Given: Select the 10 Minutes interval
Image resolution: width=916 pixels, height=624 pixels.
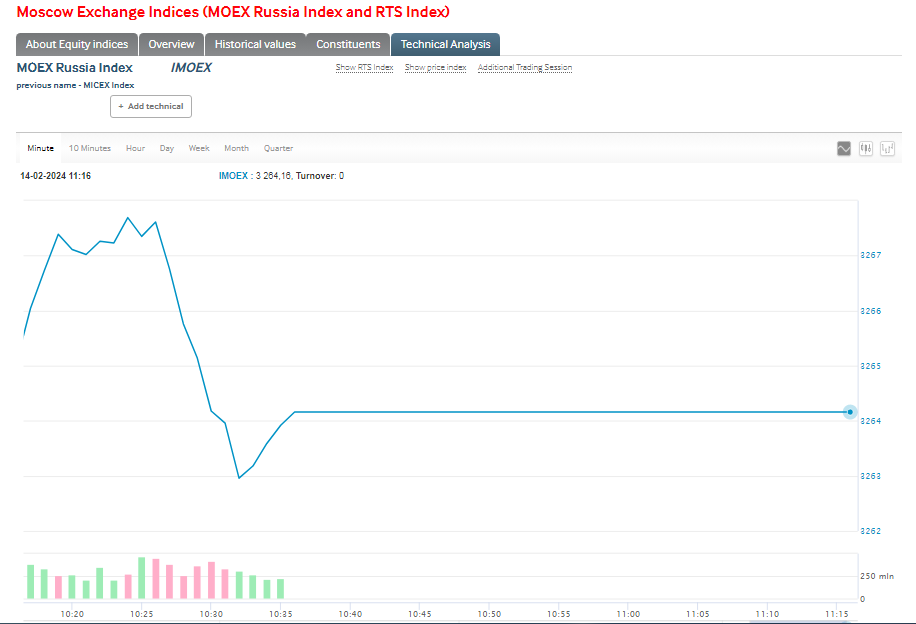Looking at the screenshot, I should 90,148.
